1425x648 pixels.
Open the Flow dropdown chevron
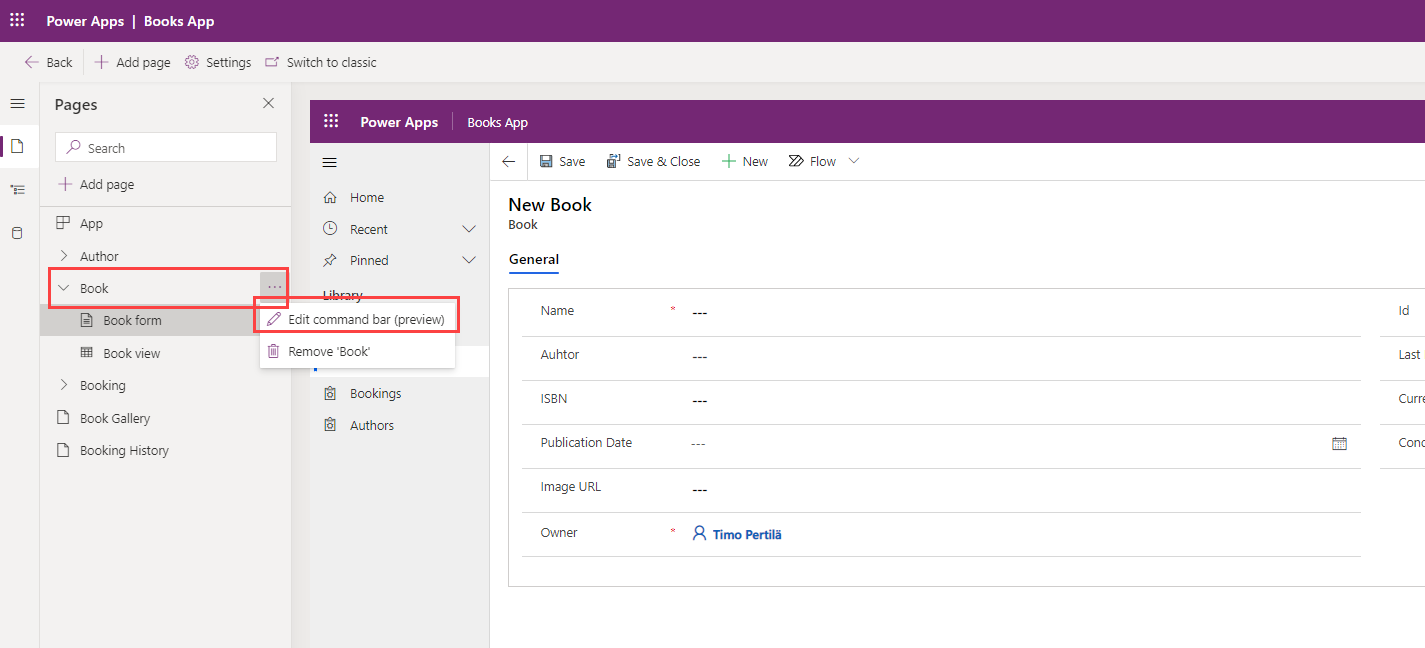(x=854, y=161)
